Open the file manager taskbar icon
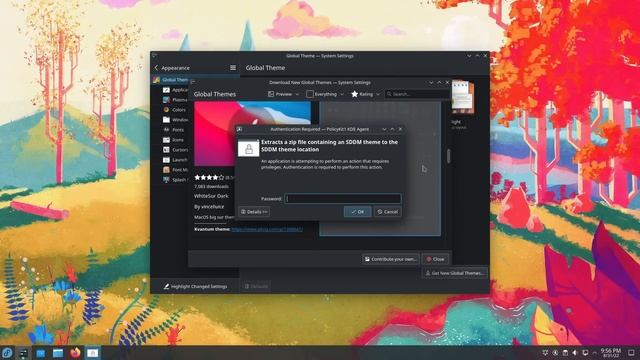Viewport: 640px width, 360px height. coord(58,353)
